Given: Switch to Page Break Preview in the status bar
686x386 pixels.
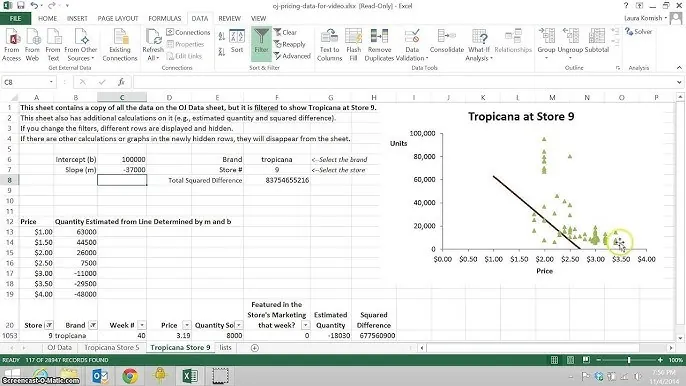Looking at the screenshot, I should coord(586,360).
